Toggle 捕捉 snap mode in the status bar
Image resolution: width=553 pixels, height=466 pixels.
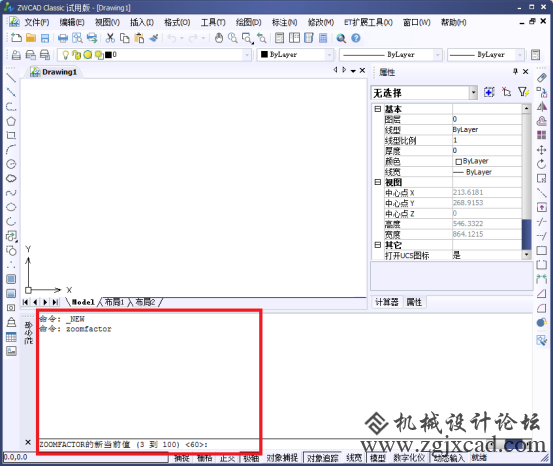click(x=182, y=458)
